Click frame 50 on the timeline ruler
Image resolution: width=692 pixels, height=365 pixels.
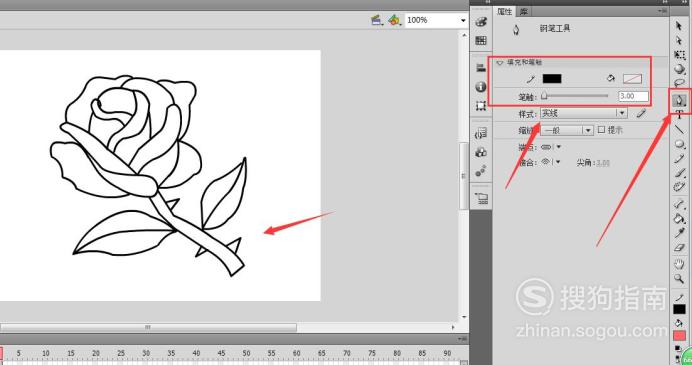pyautogui.click(x=246, y=354)
